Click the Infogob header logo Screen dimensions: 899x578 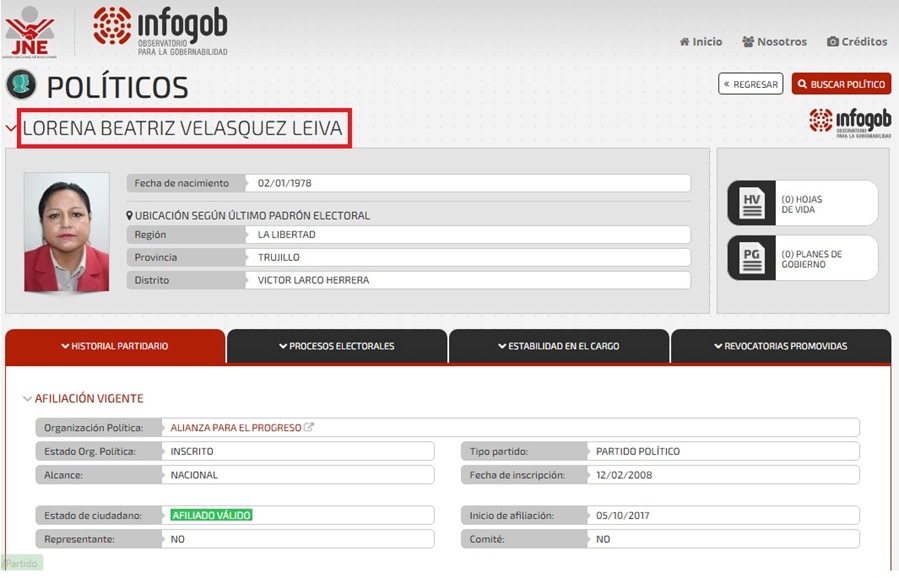[160, 31]
